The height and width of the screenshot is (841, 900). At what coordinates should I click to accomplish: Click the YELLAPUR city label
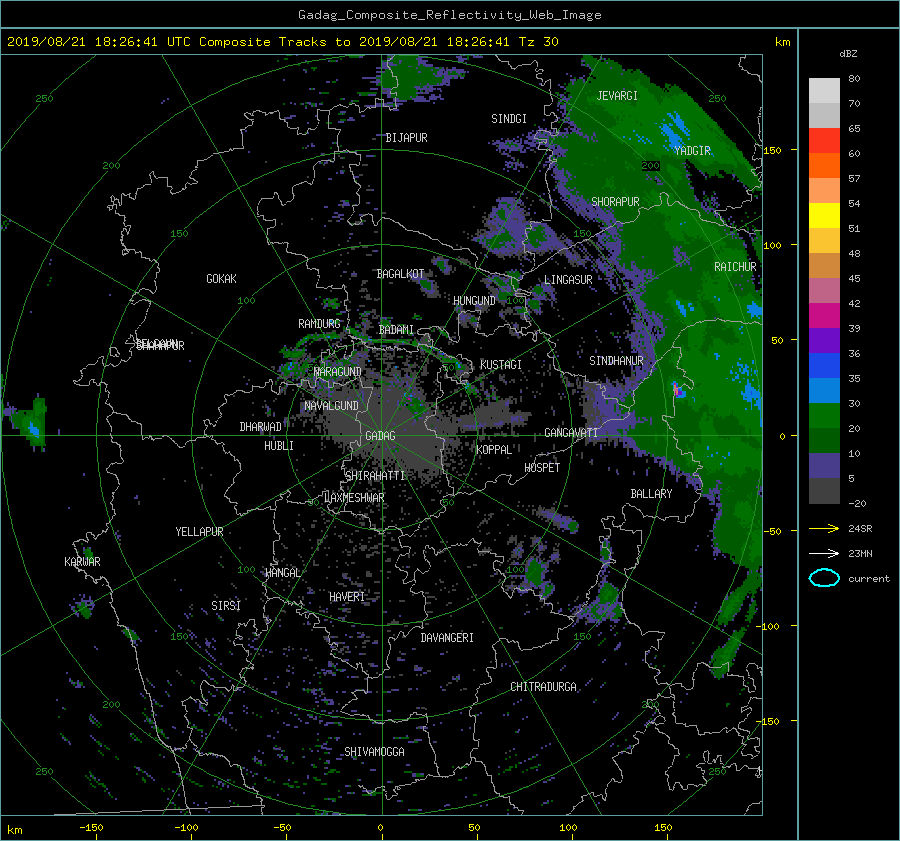(199, 532)
